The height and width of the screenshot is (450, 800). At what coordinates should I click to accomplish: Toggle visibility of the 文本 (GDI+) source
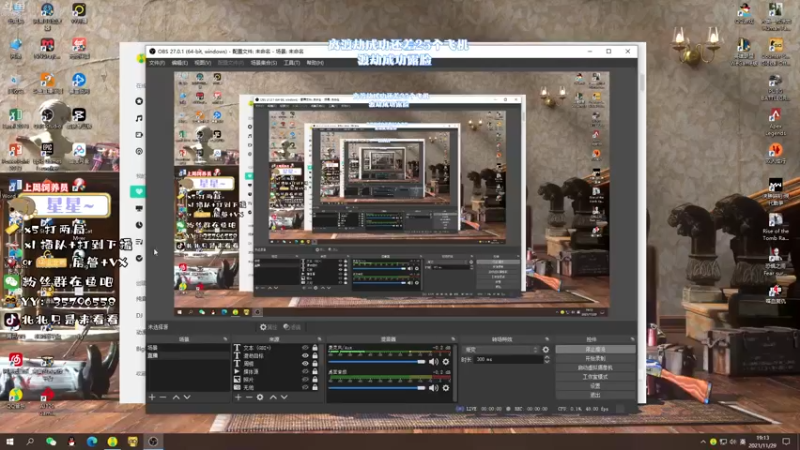(305, 348)
